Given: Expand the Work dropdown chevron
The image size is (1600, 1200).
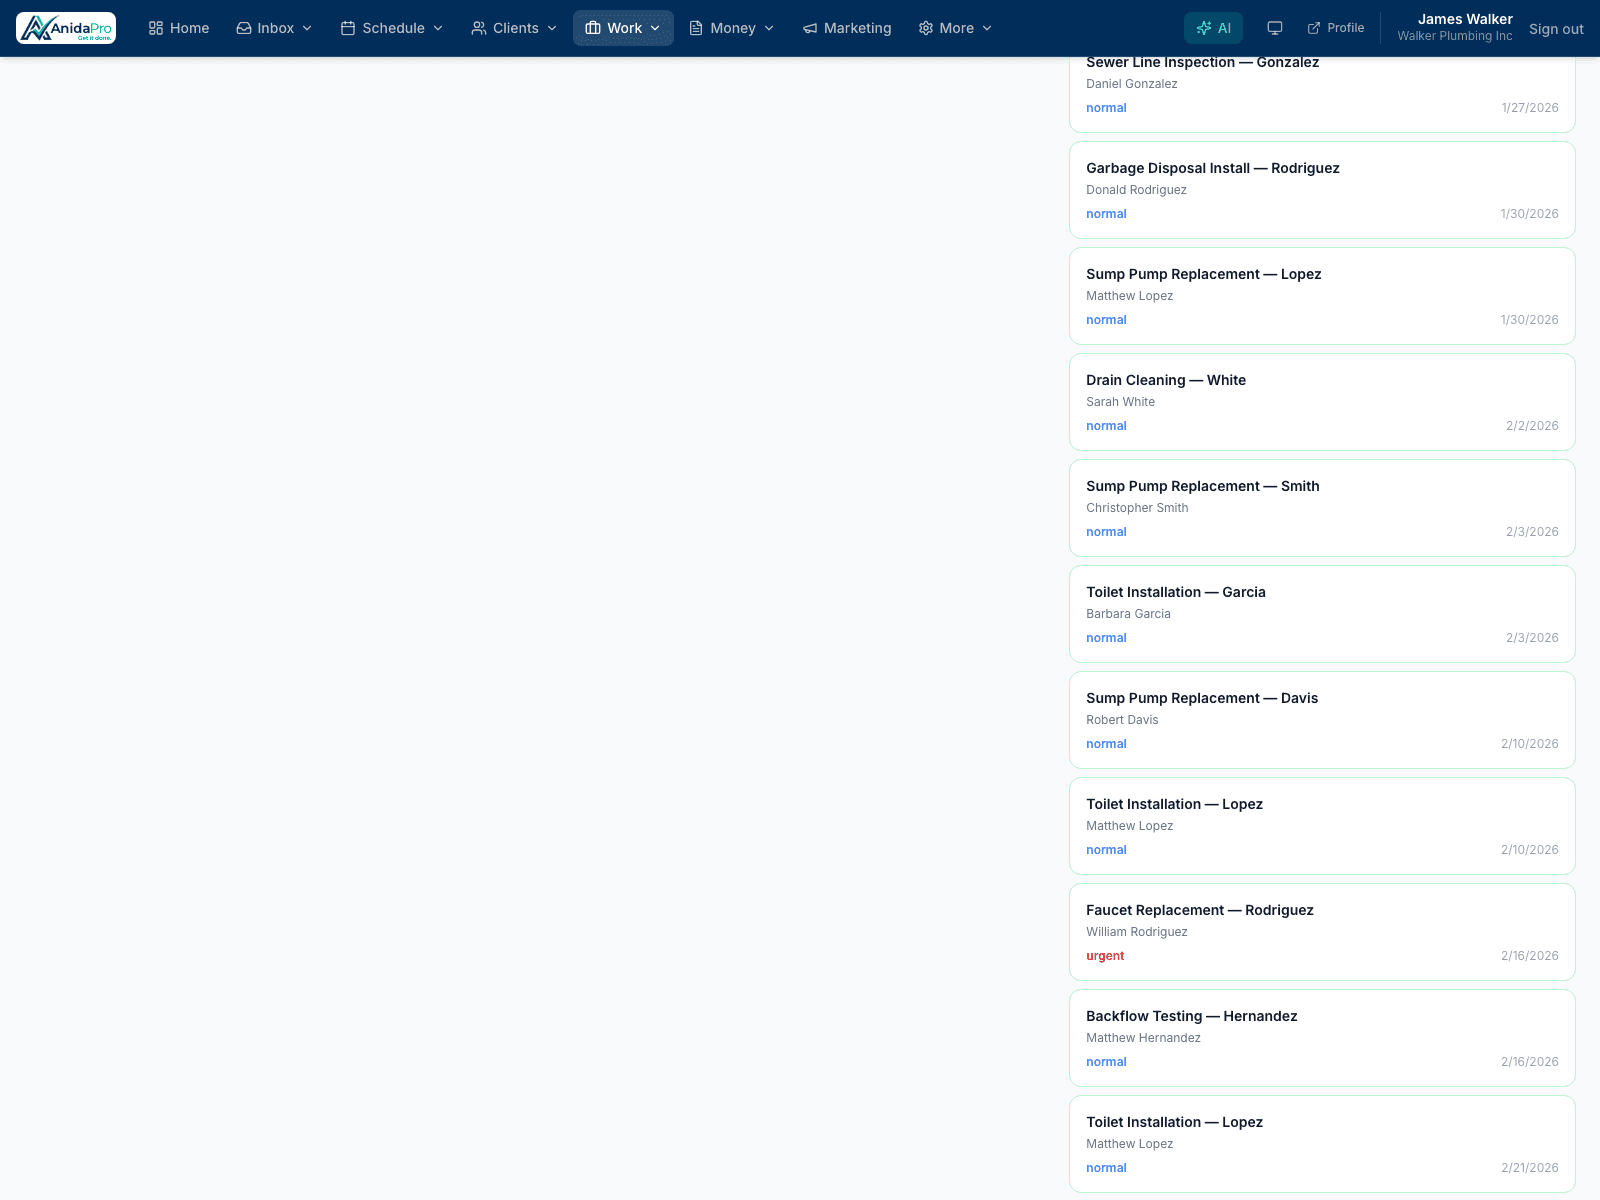Looking at the screenshot, I should coord(655,28).
